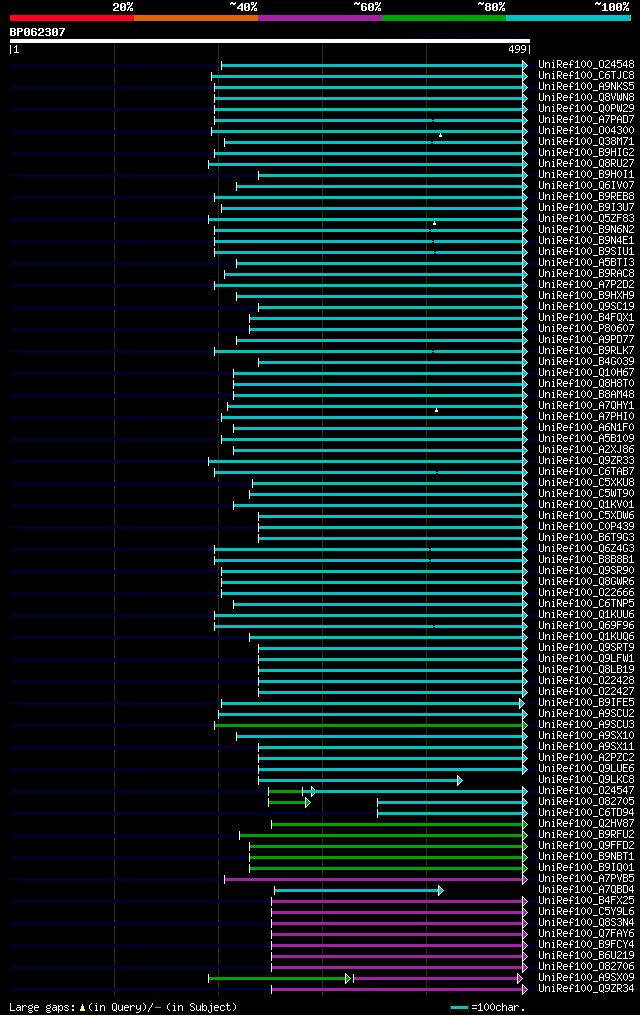Click the orange ~40% identity legend segment
This screenshot has height=1015, width=640.
point(196,18)
